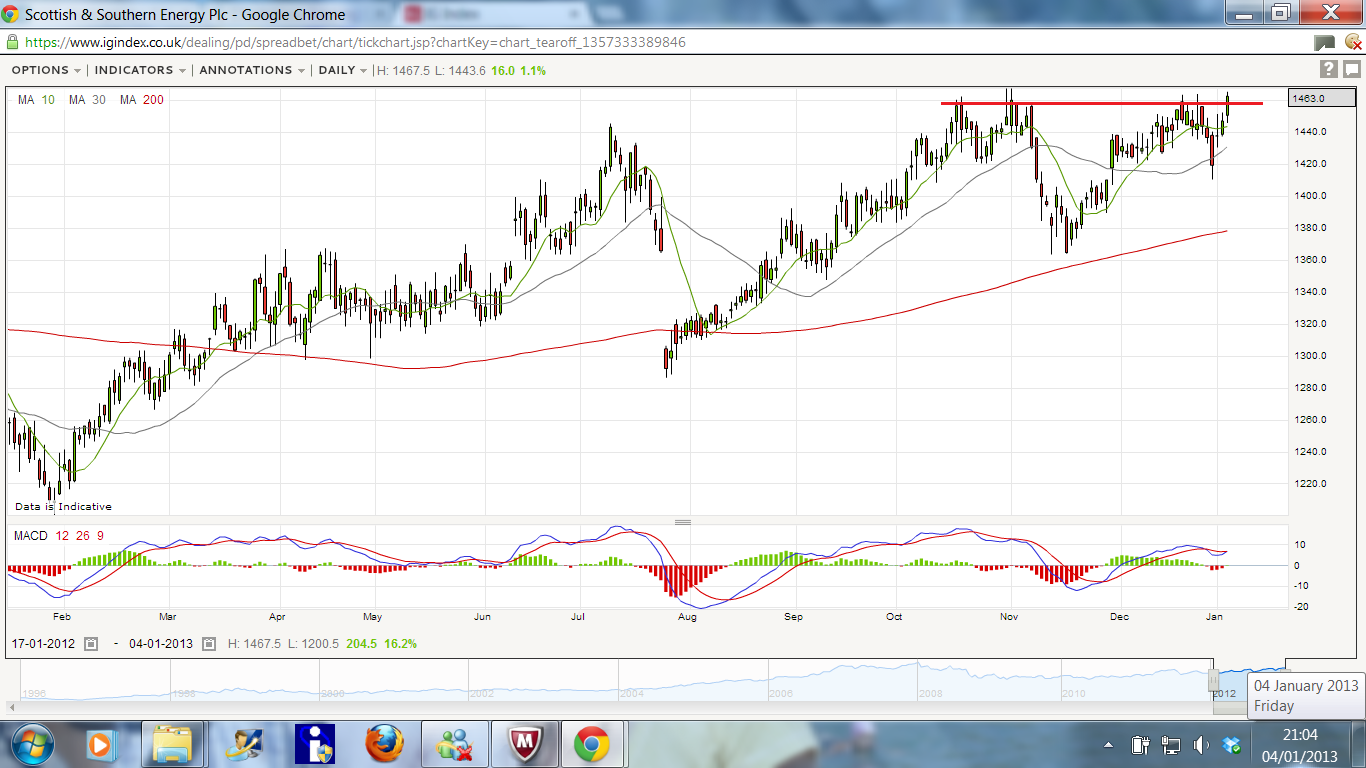Click Show desktop button at taskbar end
This screenshot has width=1366, height=768.
pos(1358,744)
